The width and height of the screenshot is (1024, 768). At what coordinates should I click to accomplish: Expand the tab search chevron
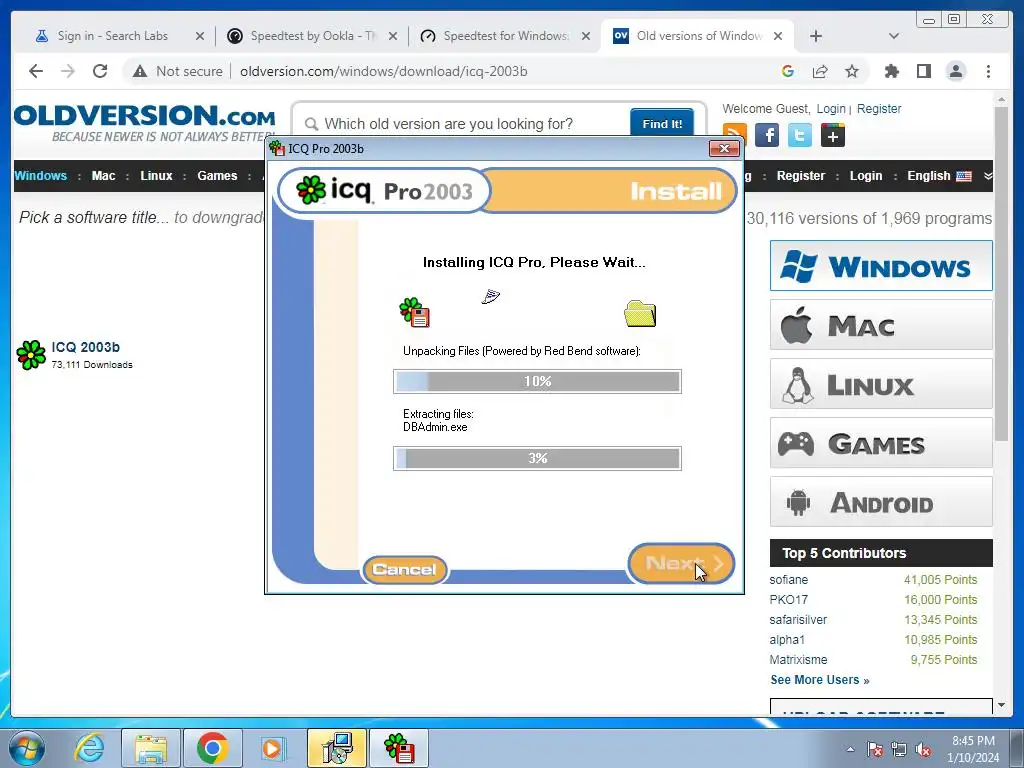click(x=894, y=36)
